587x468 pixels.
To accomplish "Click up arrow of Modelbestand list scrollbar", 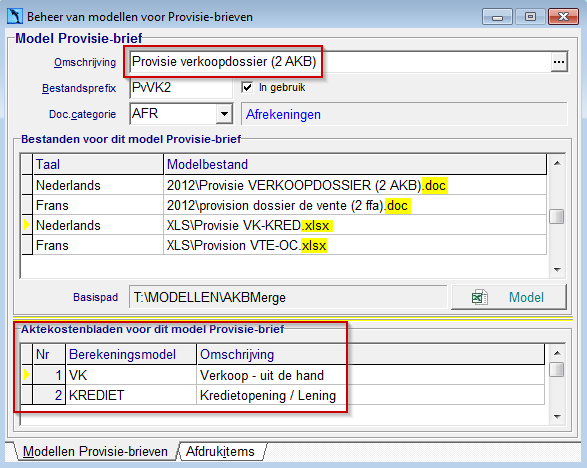I will 557,163.
